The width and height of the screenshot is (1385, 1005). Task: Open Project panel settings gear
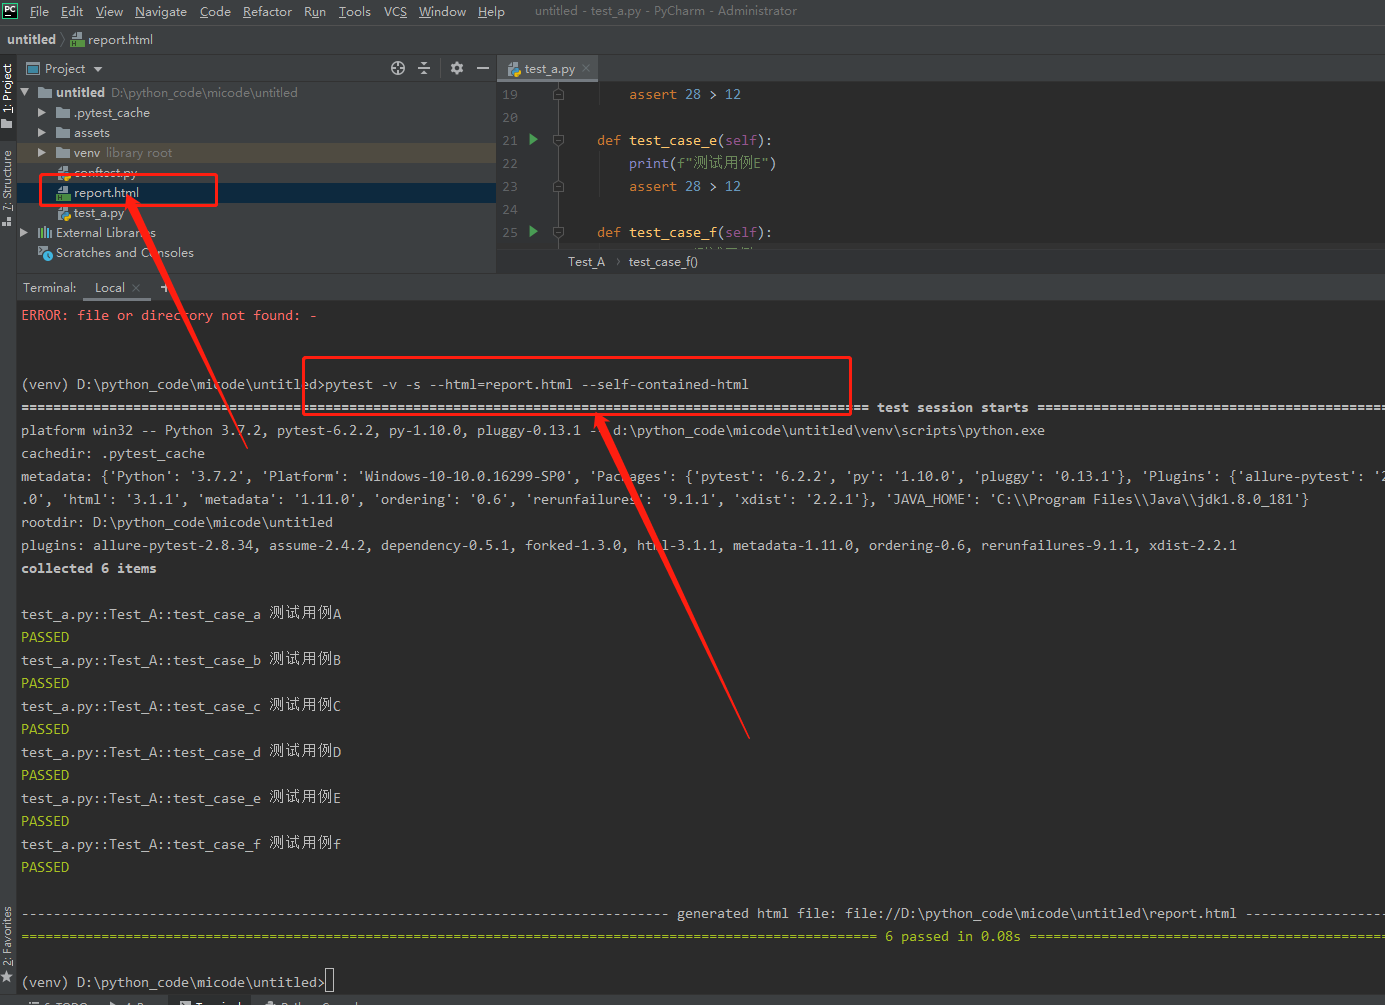click(x=457, y=68)
